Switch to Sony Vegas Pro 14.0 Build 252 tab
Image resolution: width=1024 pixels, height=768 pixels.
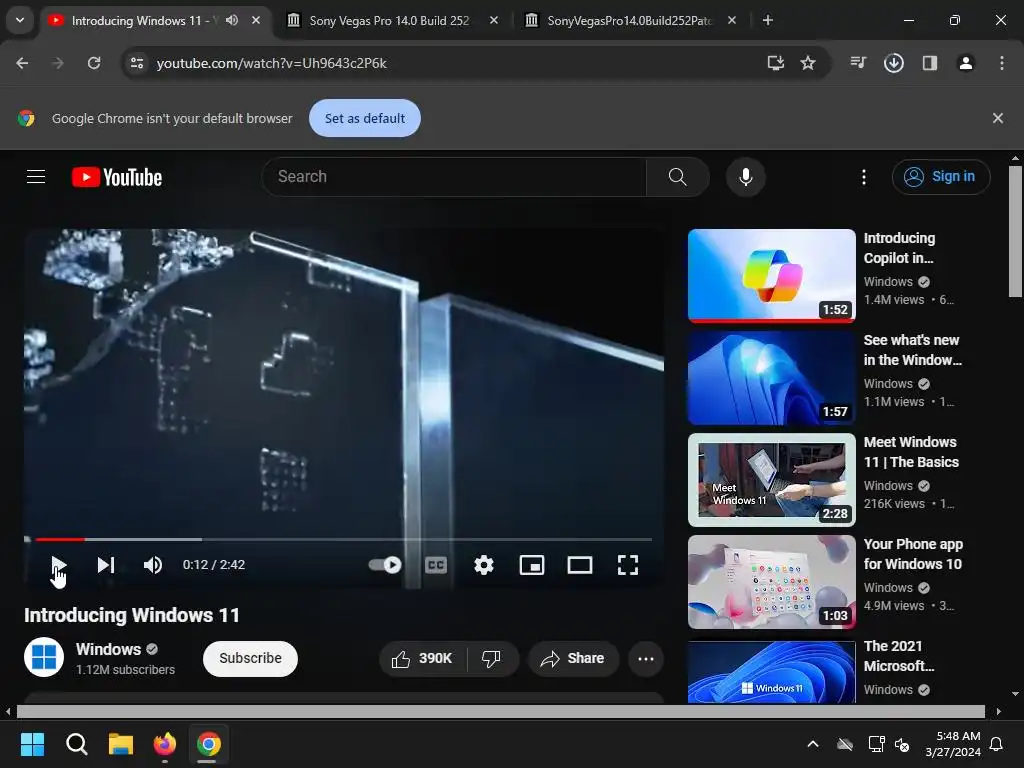pos(389,20)
